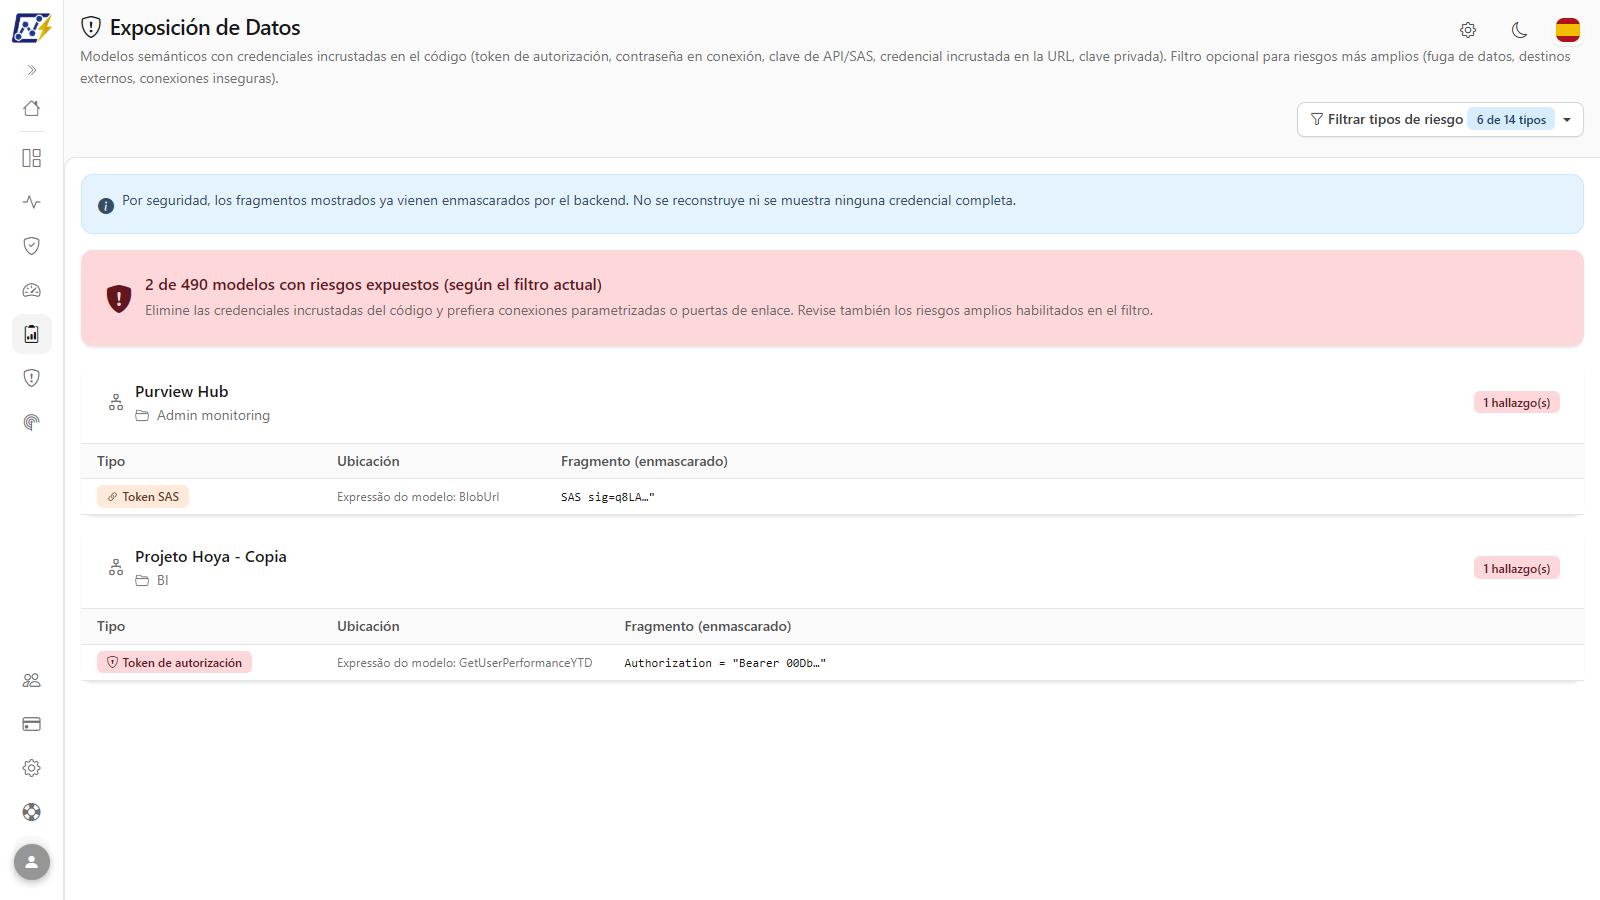1600x900 pixels.
Task: Open the dashboard layout sidebar icon
Action: 32,158
